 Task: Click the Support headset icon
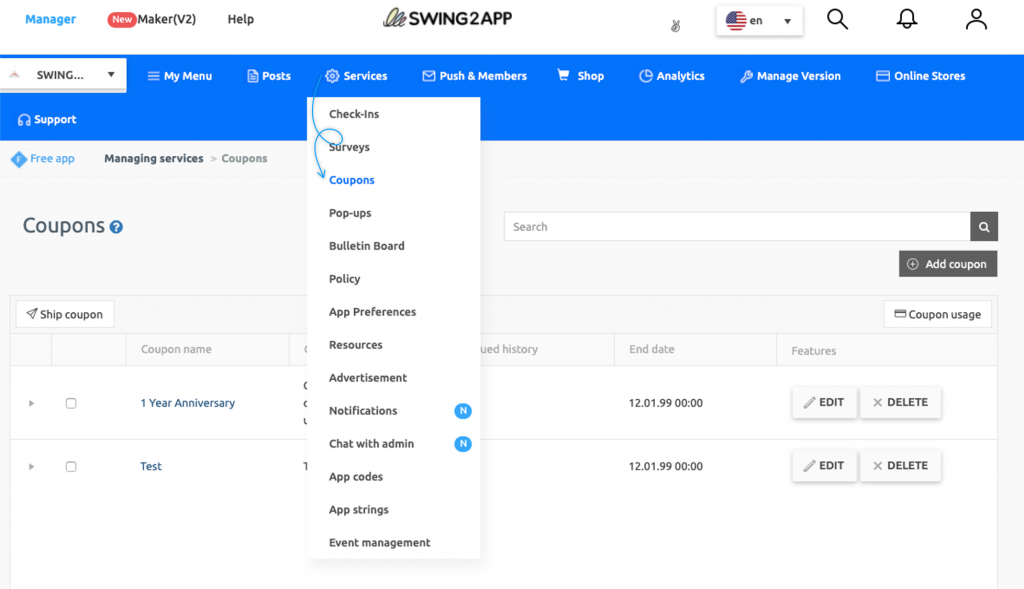coord(22,119)
